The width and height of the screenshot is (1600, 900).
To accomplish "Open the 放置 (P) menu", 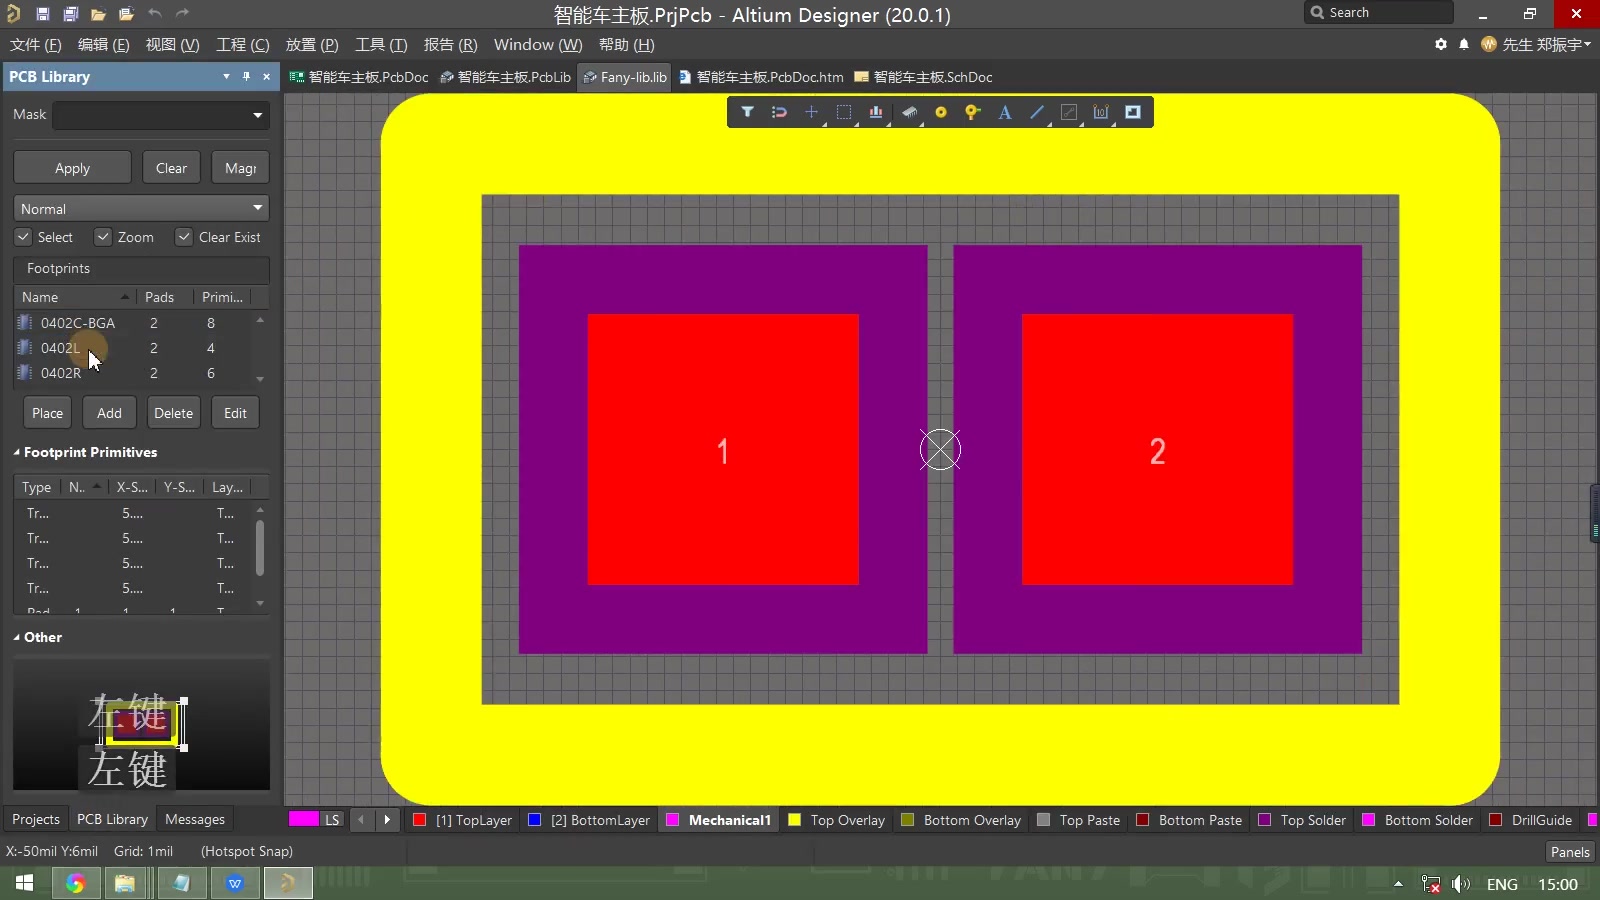I will pyautogui.click(x=312, y=44).
